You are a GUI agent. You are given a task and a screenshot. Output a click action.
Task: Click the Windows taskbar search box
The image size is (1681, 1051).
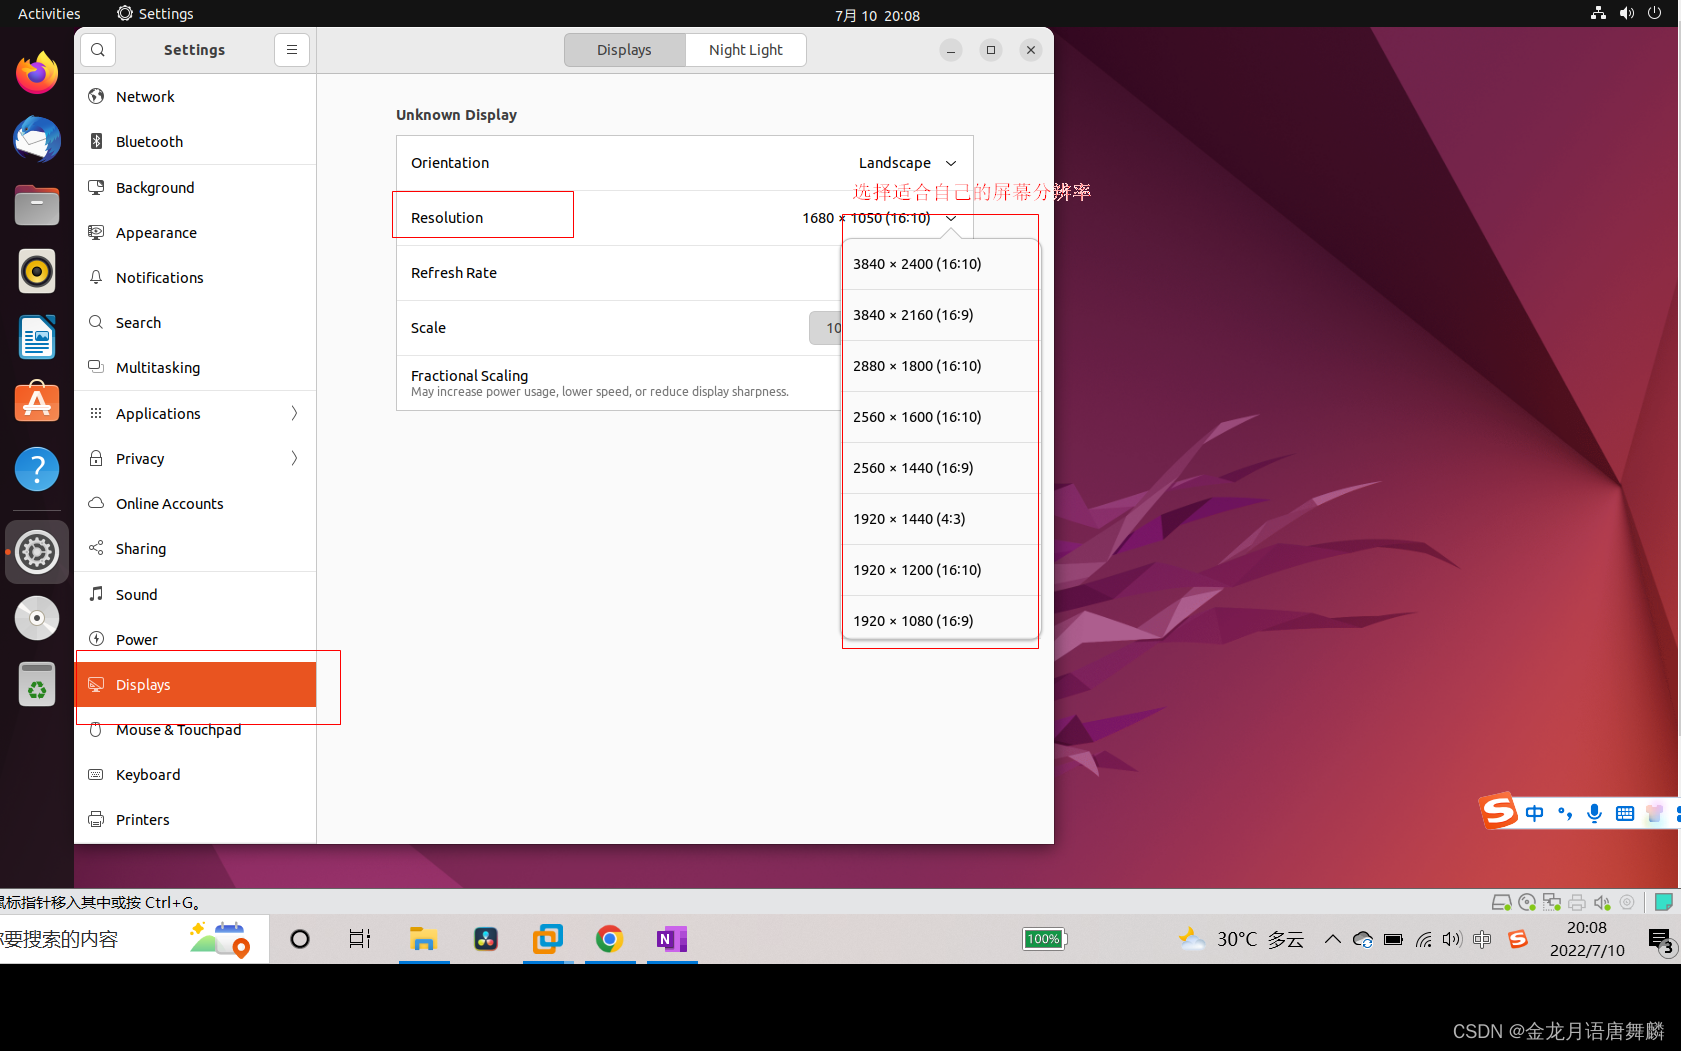click(x=100, y=938)
